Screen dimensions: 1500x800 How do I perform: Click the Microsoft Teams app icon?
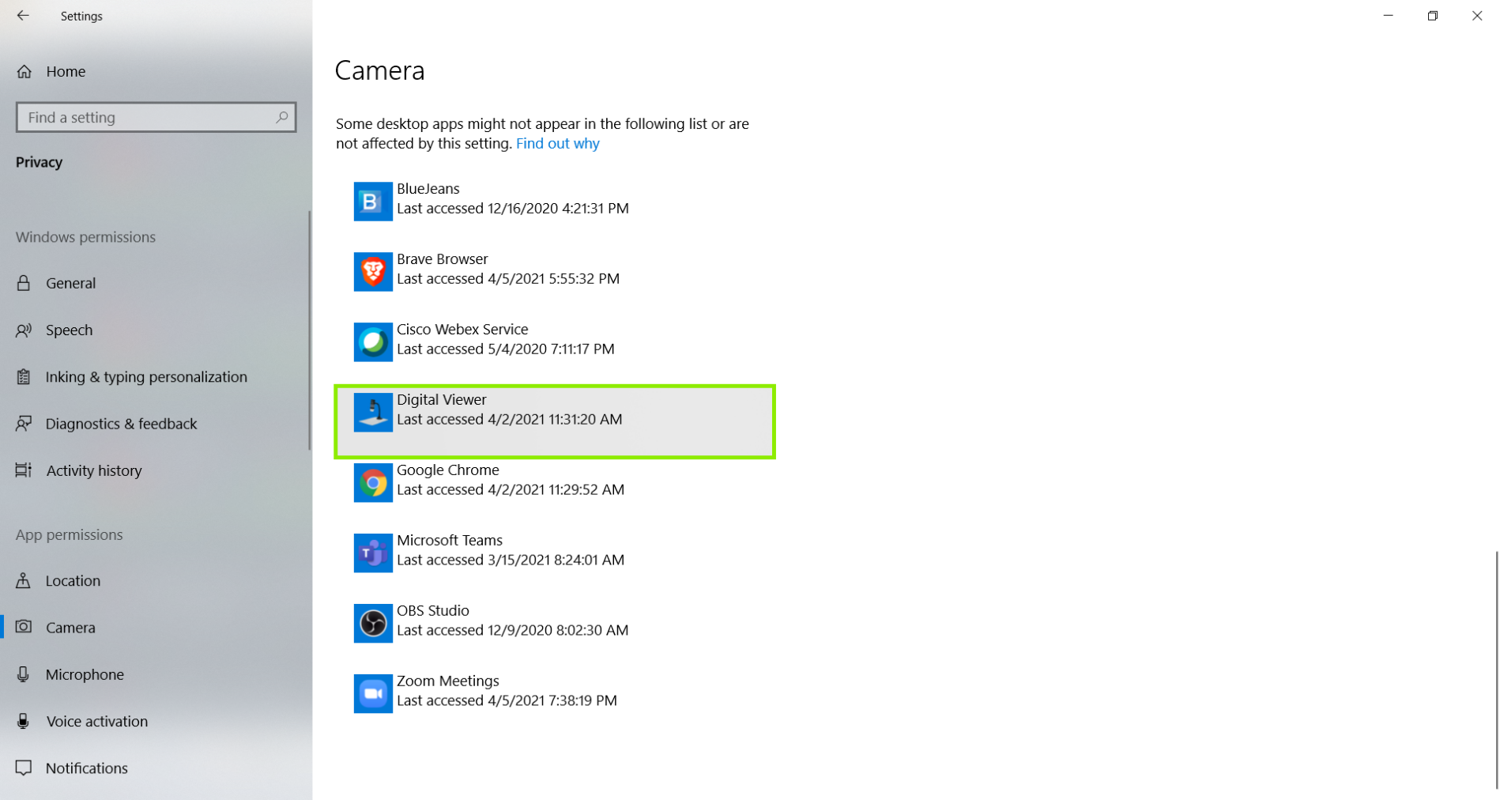pos(371,552)
